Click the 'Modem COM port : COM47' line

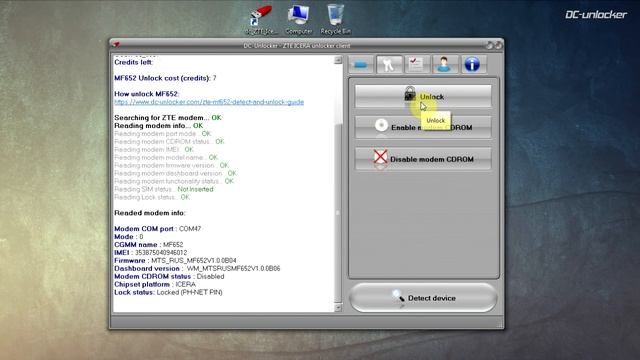[x=158, y=229]
